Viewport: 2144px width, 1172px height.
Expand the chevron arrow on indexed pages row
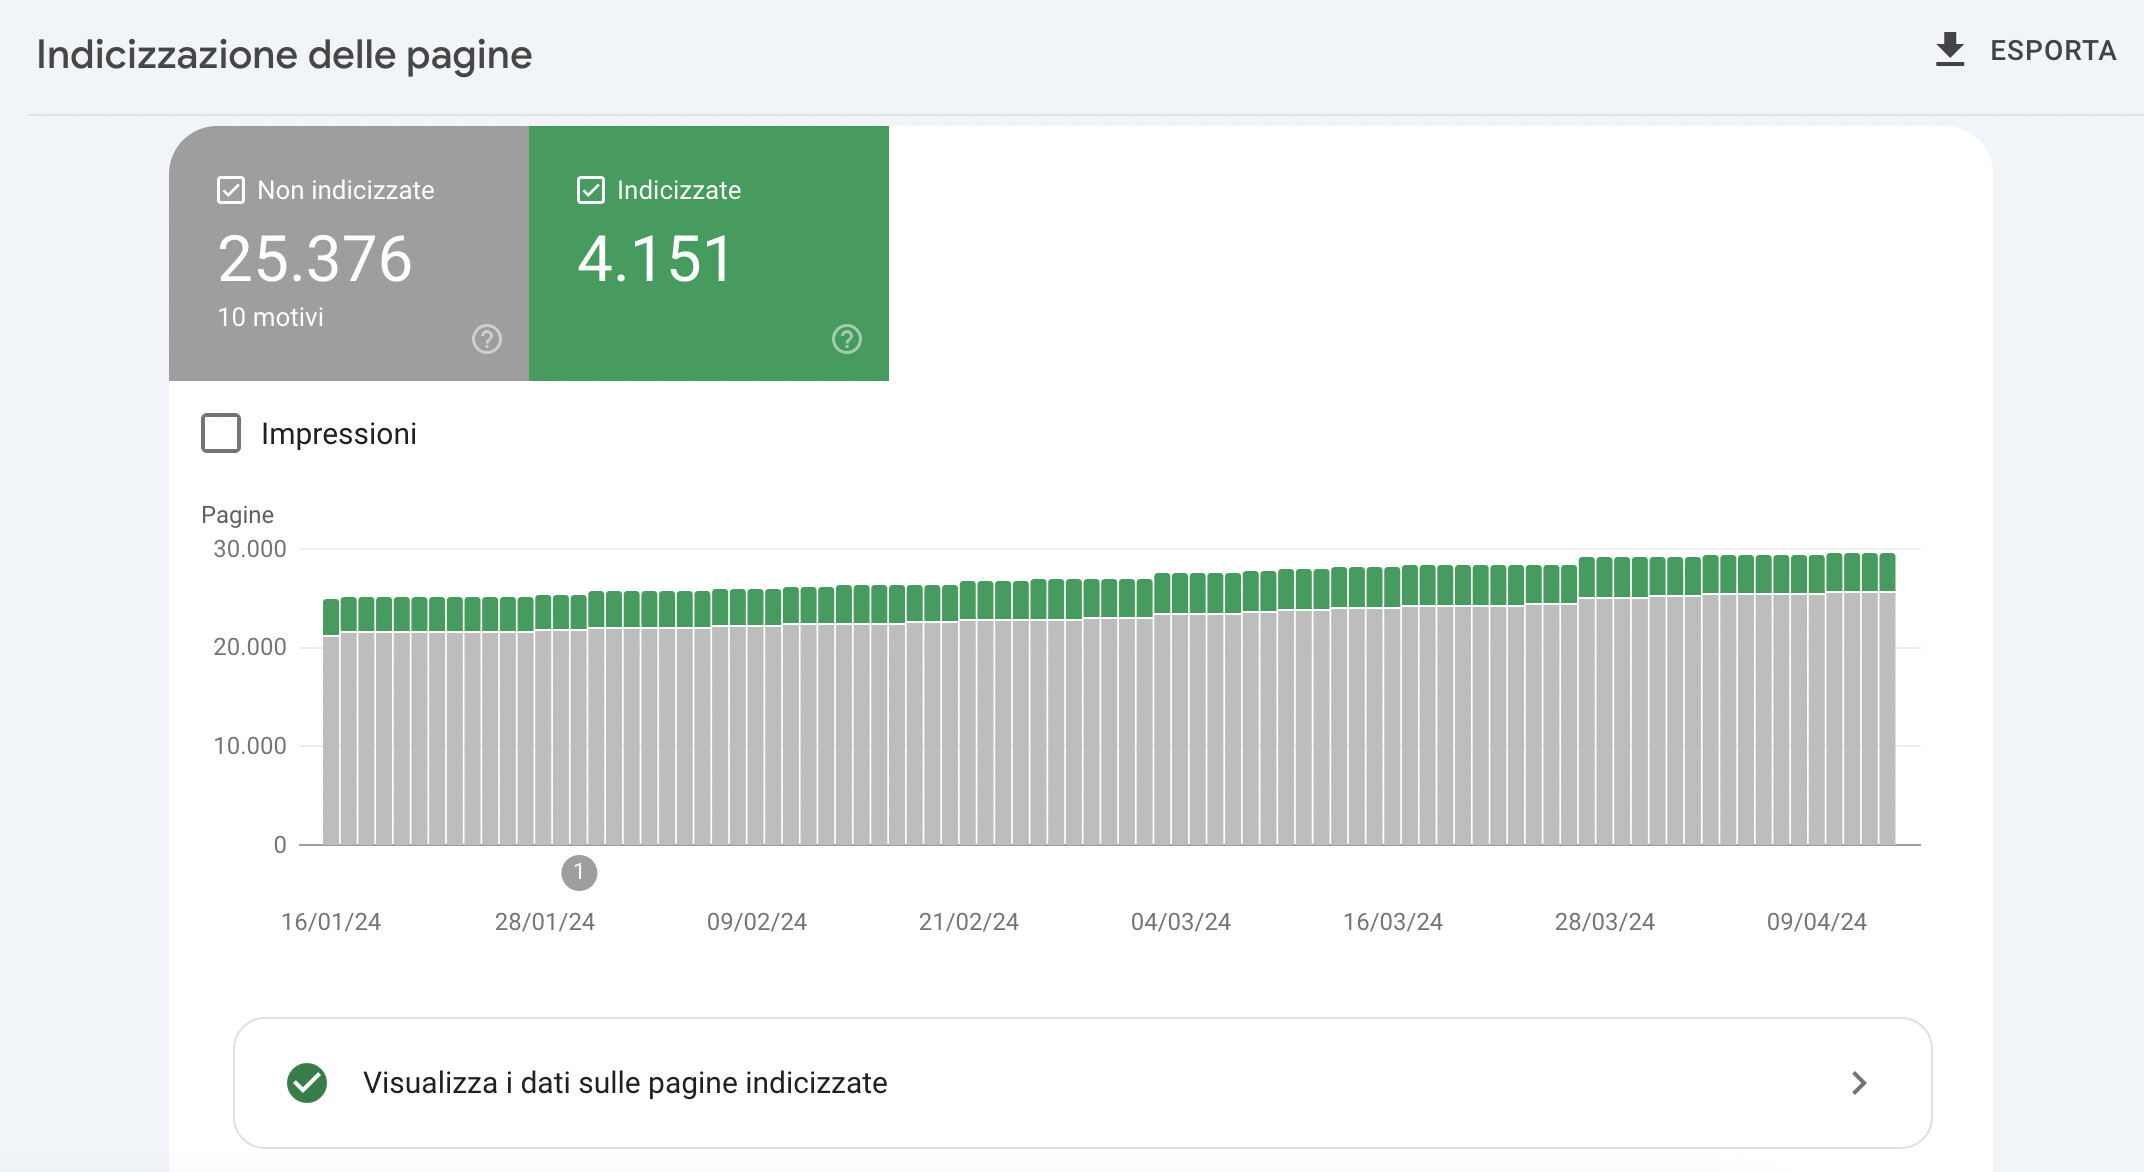tap(1858, 1083)
